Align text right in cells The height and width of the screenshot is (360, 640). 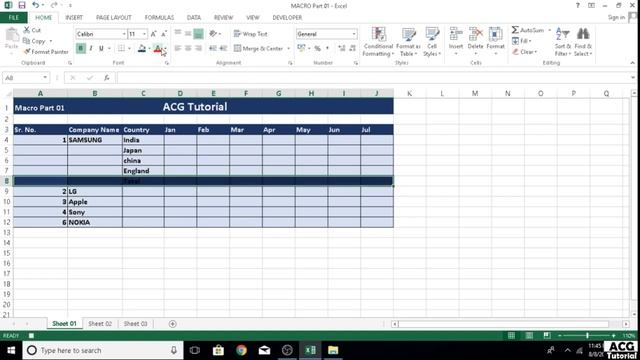click(x=198, y=48)
